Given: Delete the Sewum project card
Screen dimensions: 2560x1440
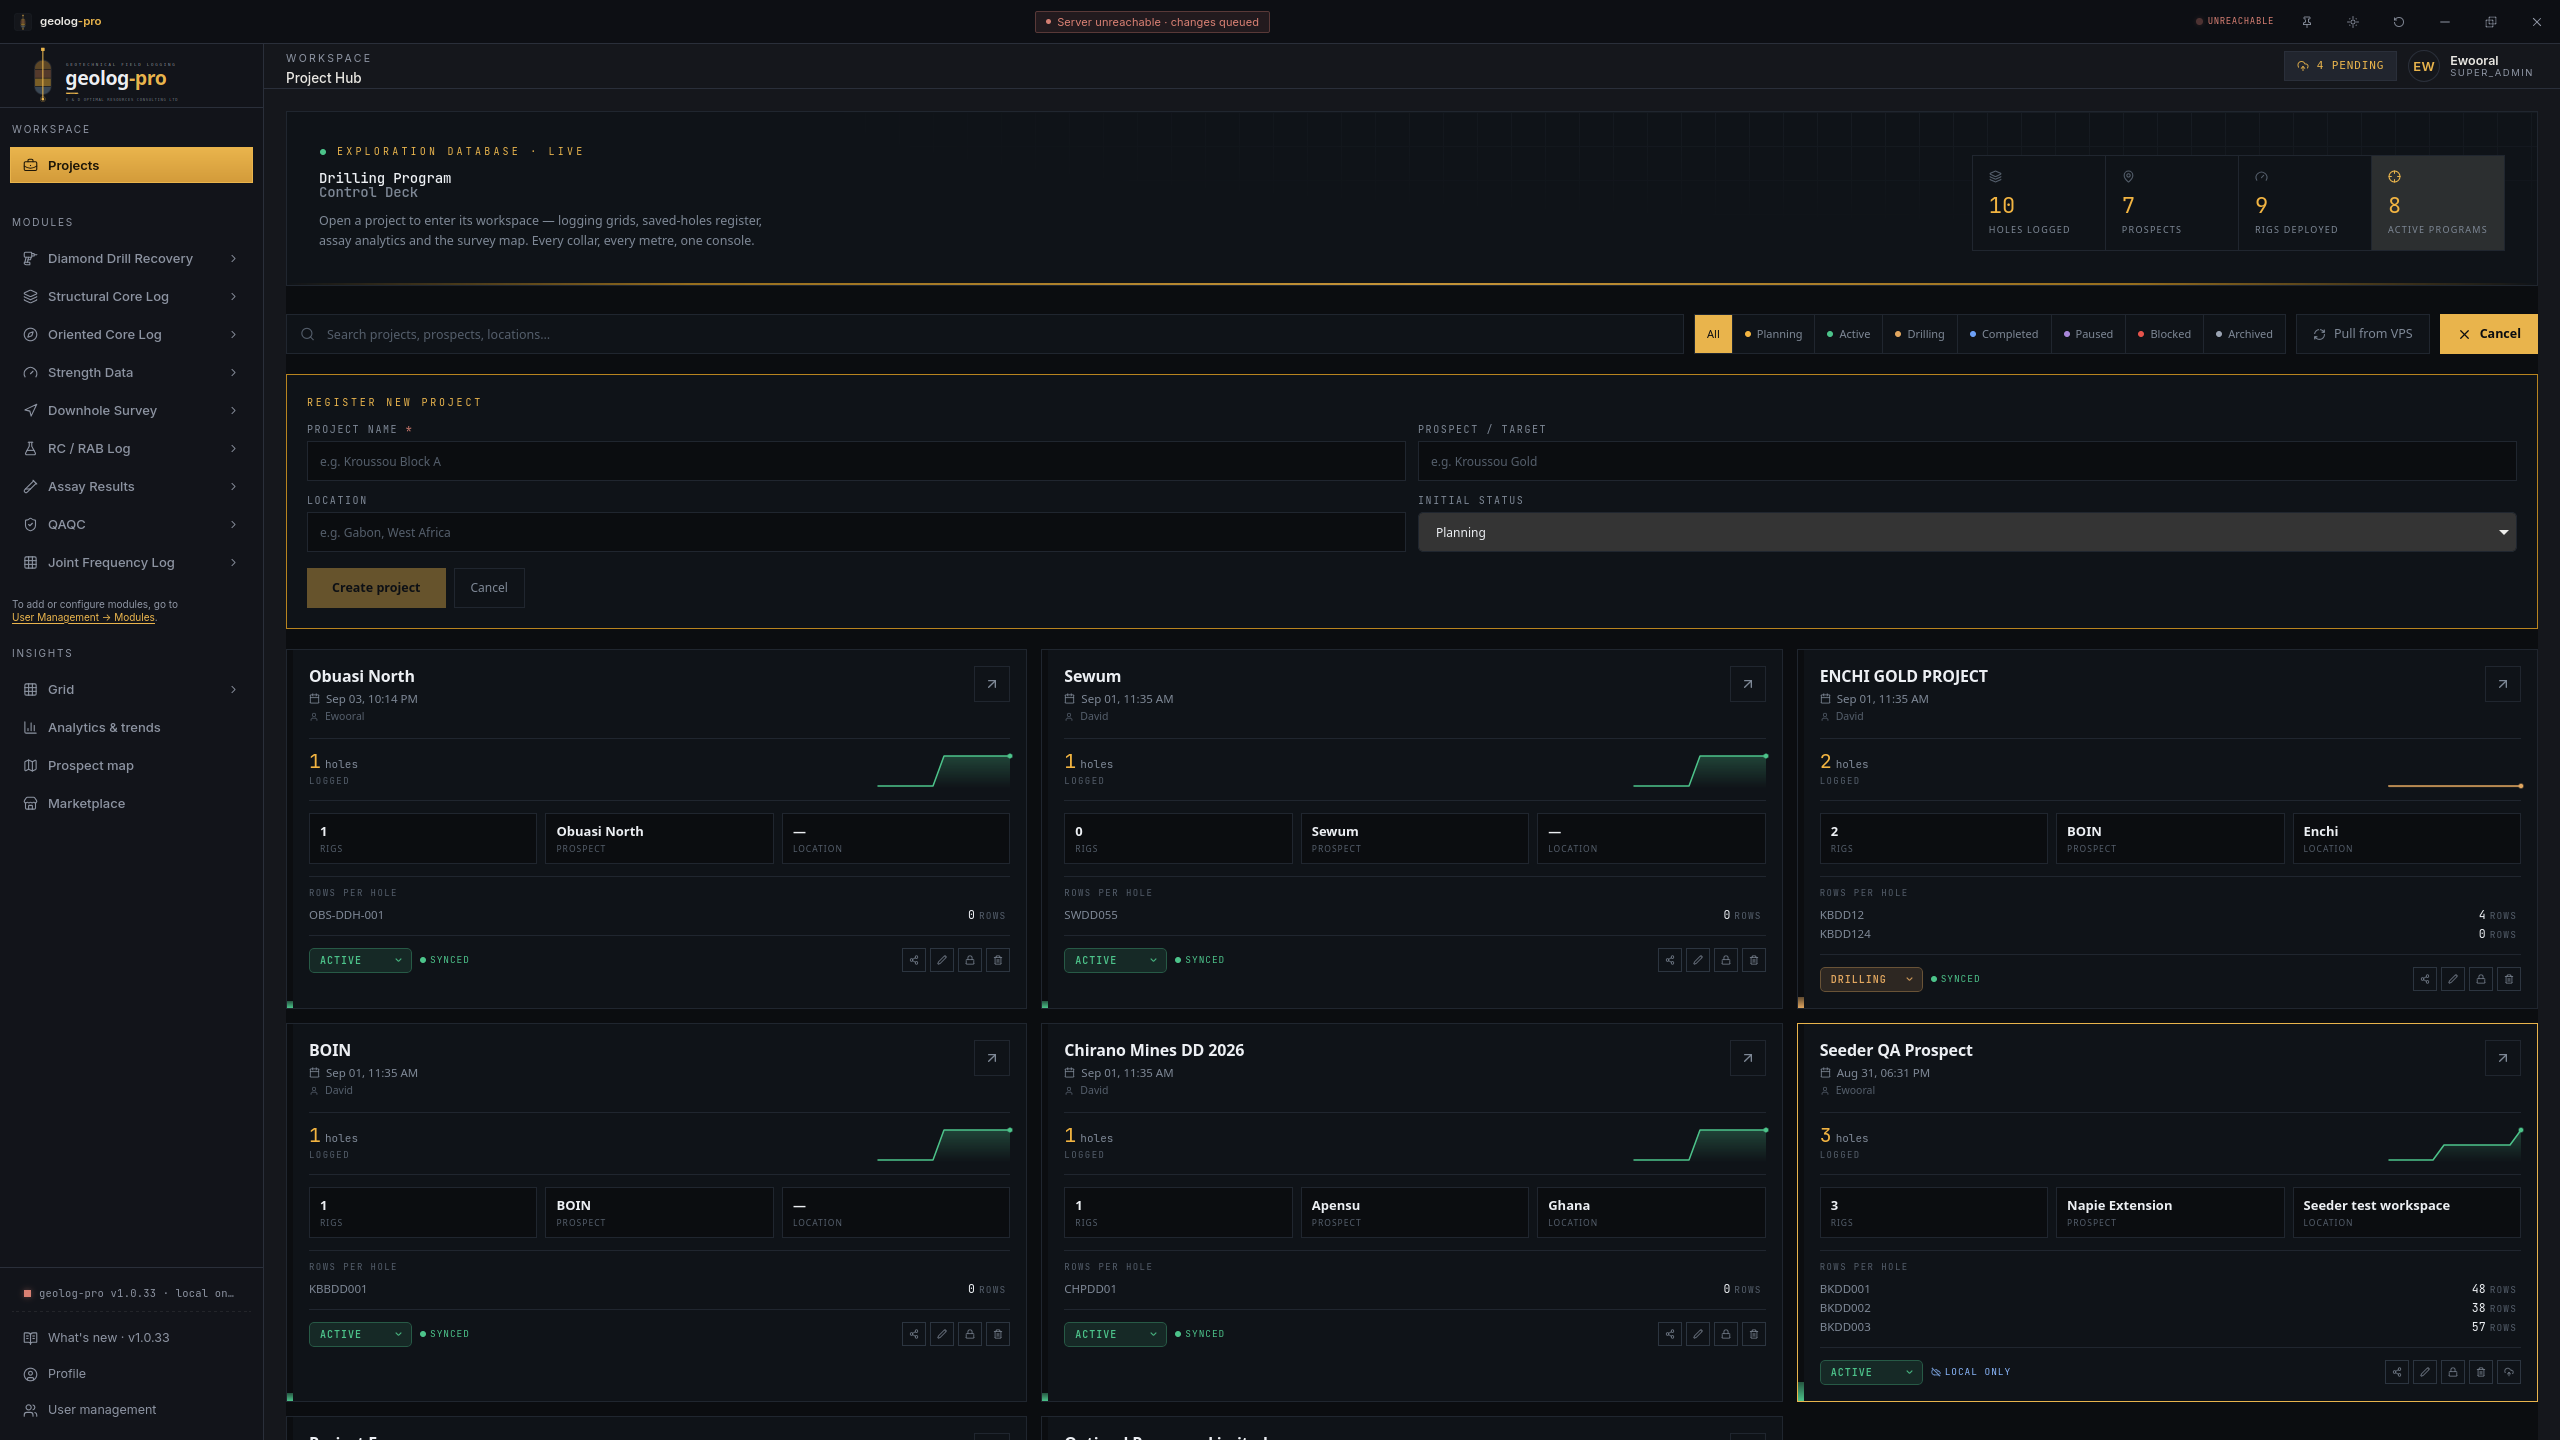Looking at the screenshot, I should (1754, 960).
